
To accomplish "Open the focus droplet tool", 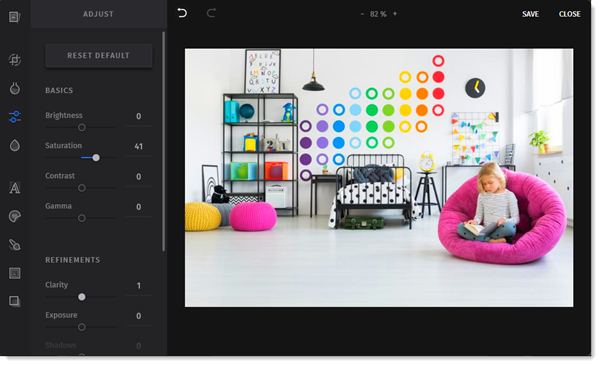I will click(x=15, y=145).
